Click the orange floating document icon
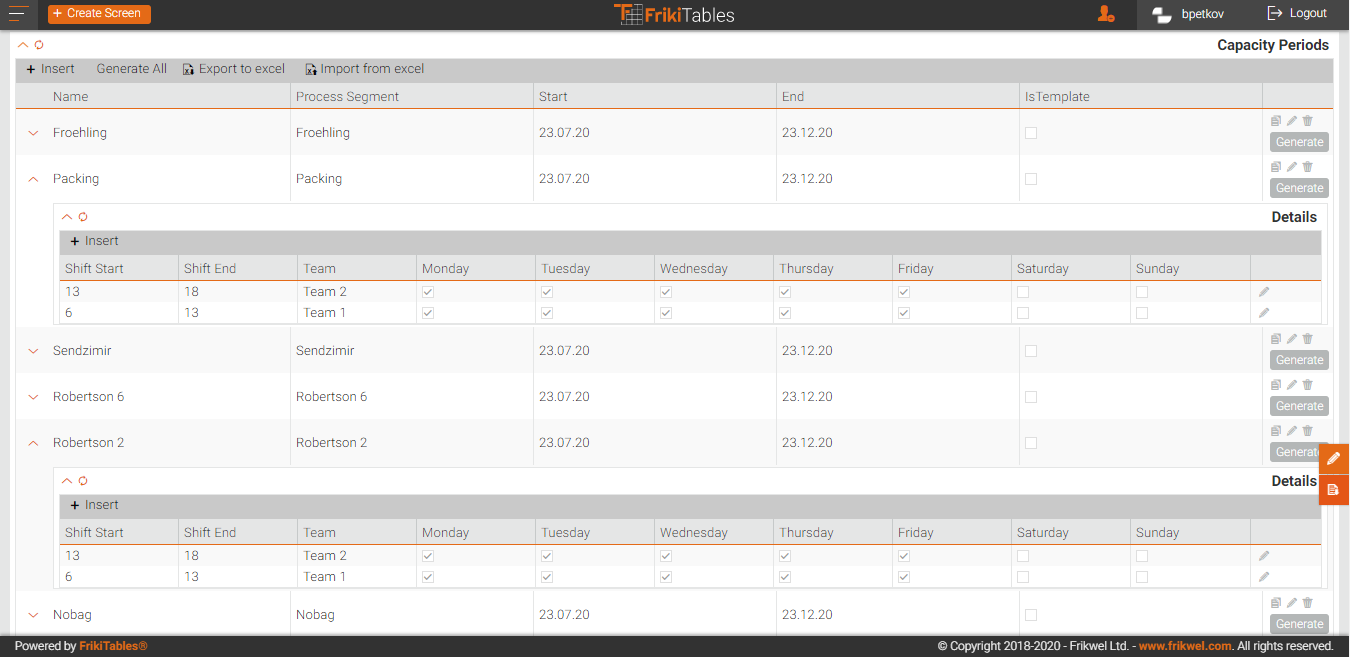Viewport: 1350px width, 657px height. 1334,490
